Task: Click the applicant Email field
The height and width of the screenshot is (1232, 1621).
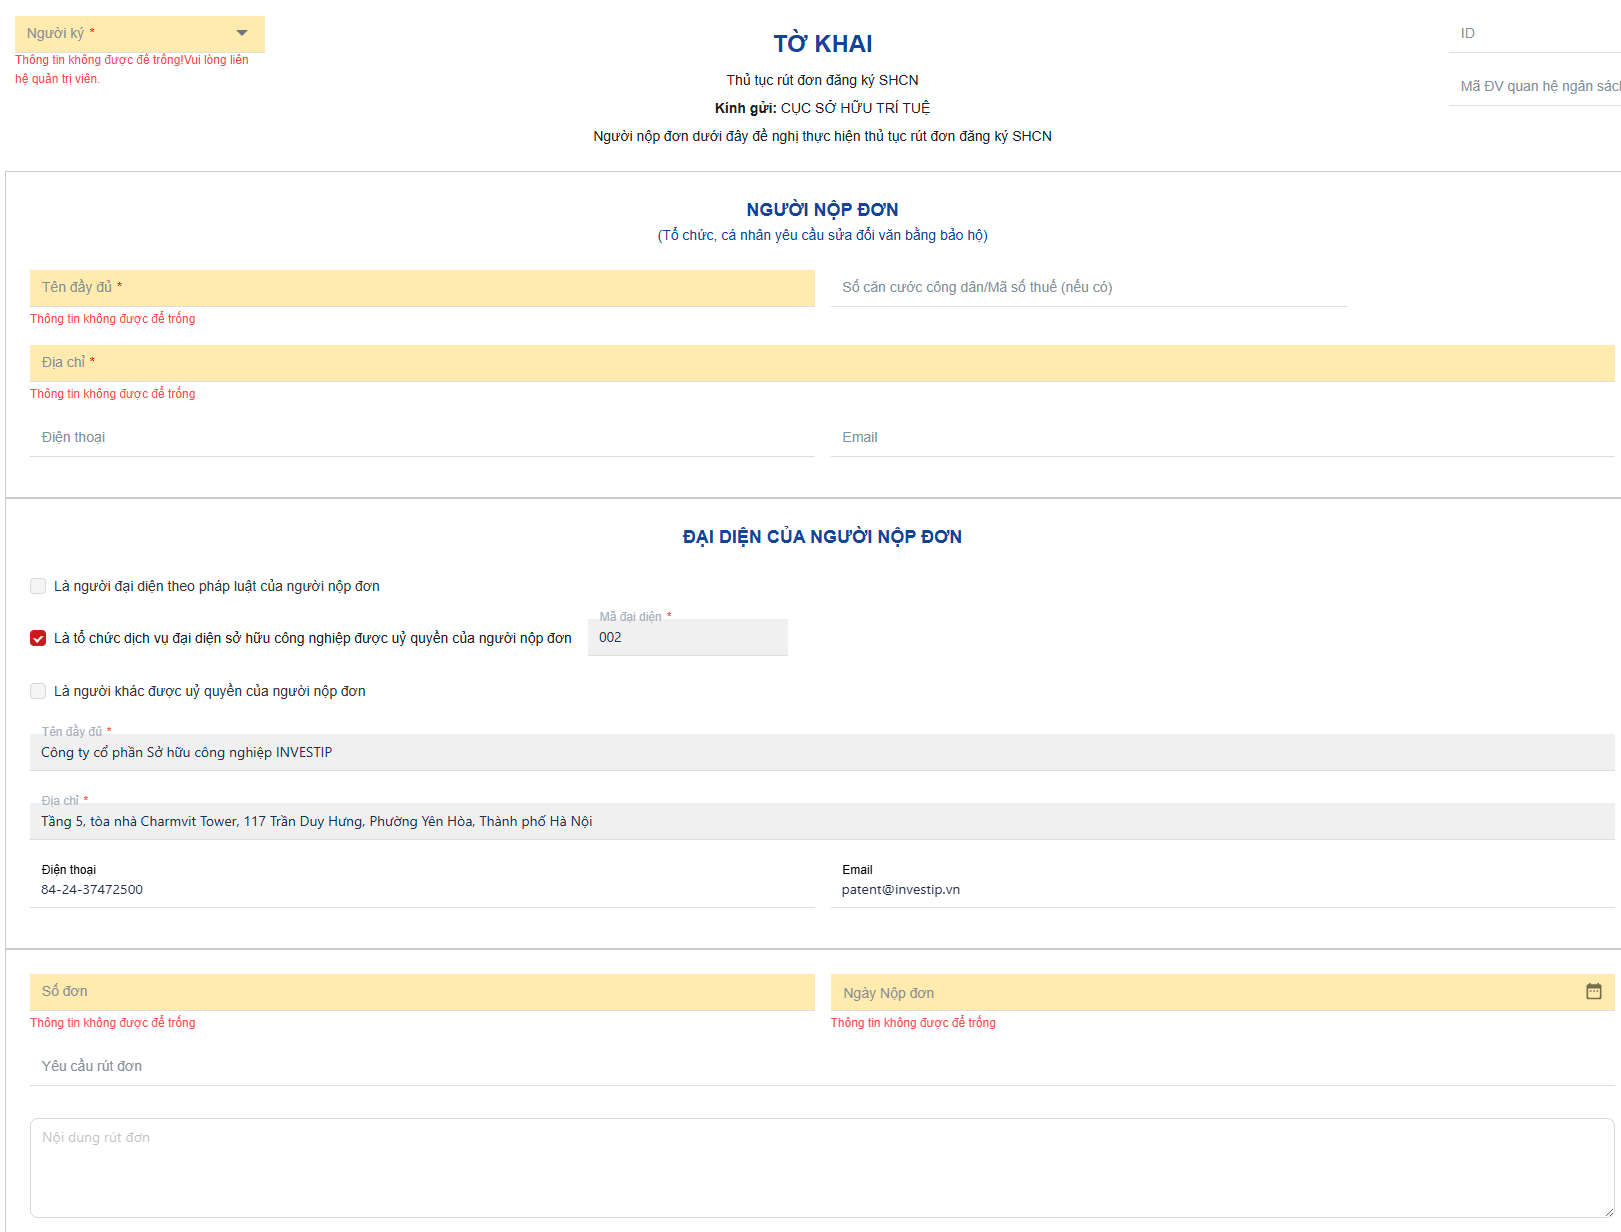Action: (x=1221, y=438)
